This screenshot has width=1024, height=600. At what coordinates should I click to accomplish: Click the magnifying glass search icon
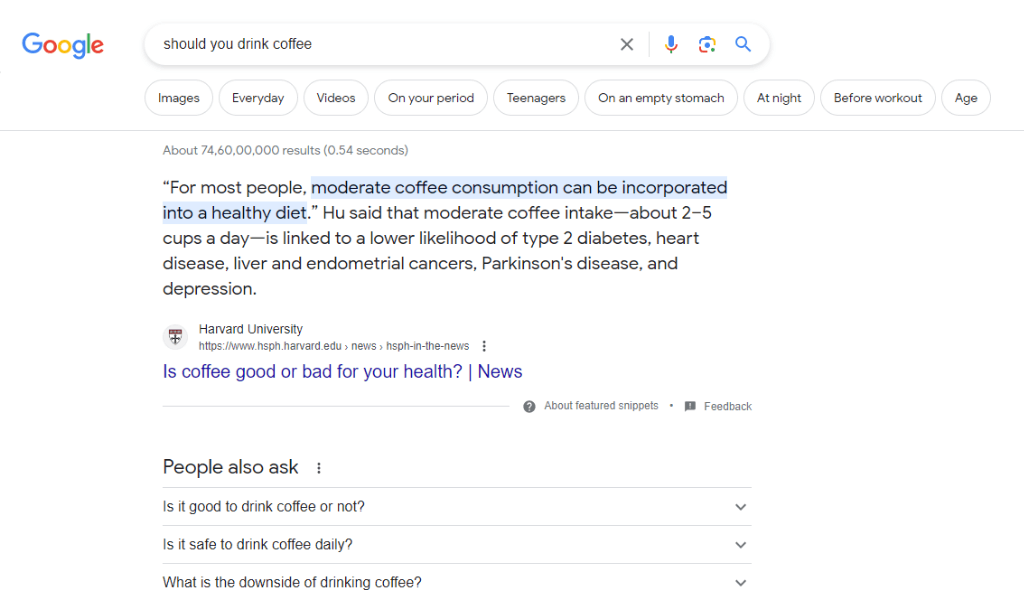[743, 44]
